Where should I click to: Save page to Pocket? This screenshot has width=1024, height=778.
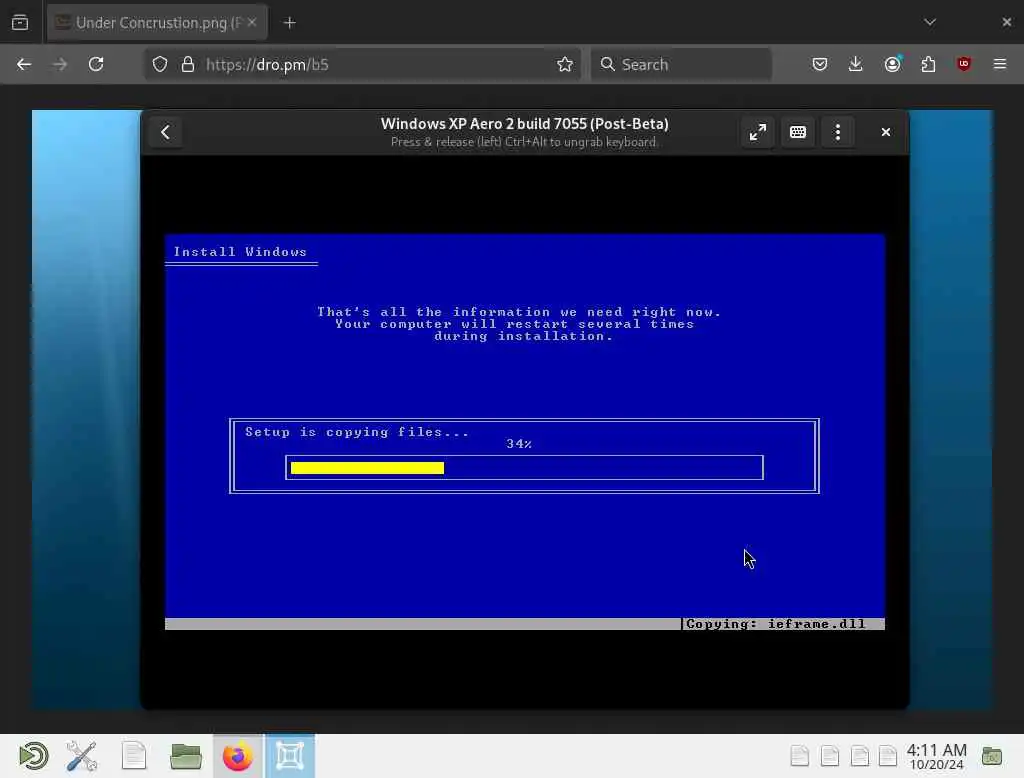(x=820, y=64)
